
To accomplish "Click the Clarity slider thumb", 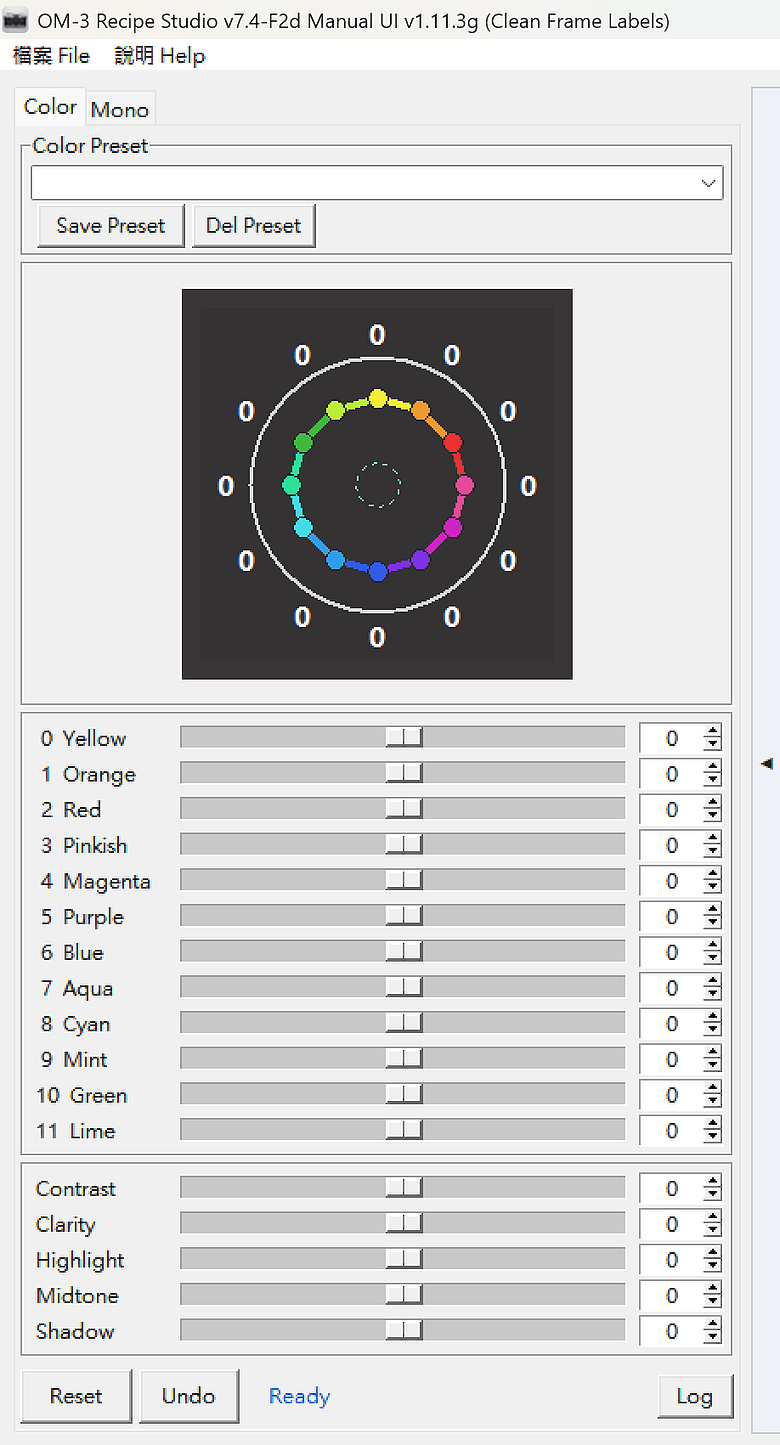I will coord(404,1224).
